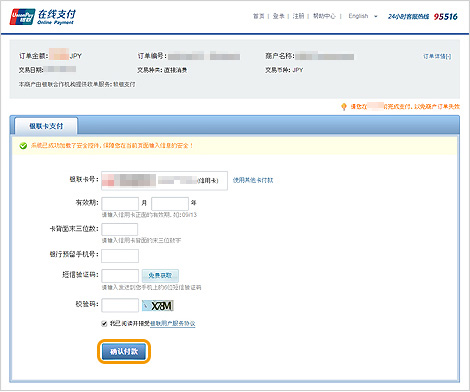Image resolution: width=470 pixels, height=392 pixels.
Task: Click the 交易币种: JPY text
Action: click(x=284, y=70)
